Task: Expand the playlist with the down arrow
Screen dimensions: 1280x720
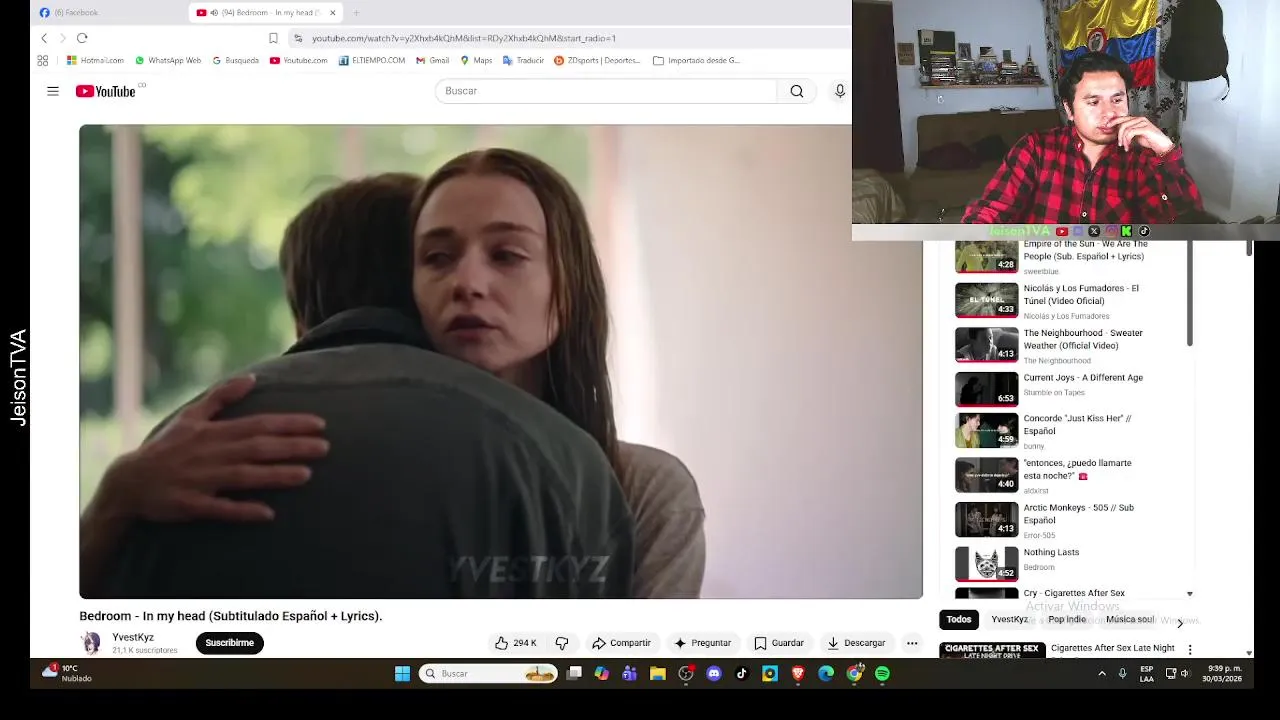Action: click(1190, 594)
